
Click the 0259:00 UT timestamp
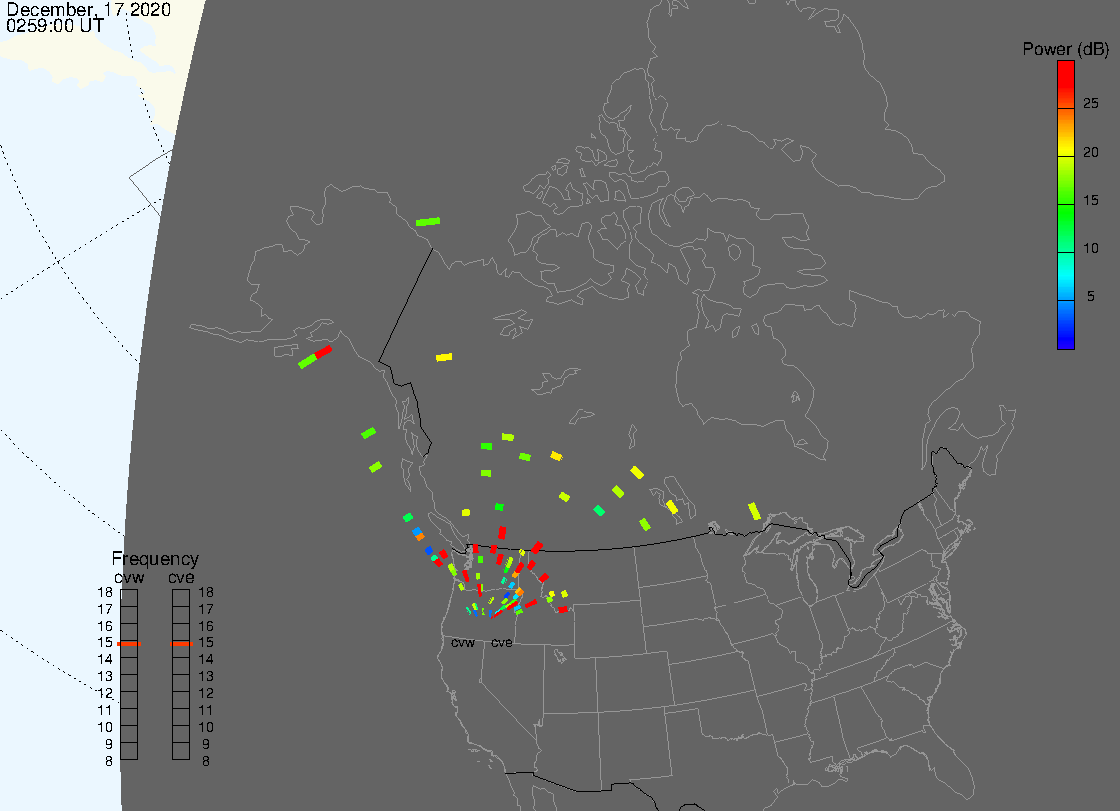pyautogui.click(x=55, y=26)
